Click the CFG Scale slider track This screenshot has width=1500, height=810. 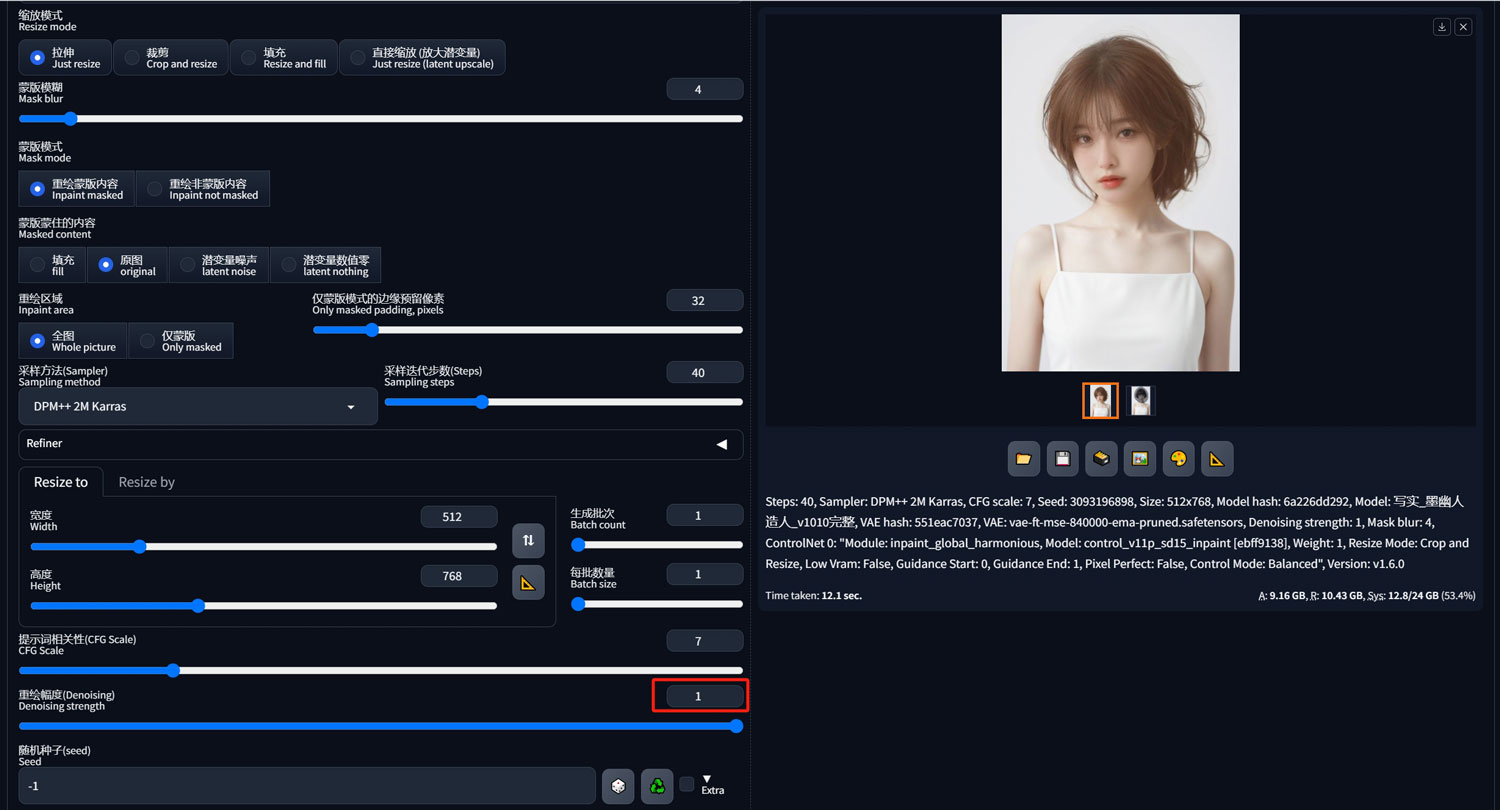pyautogui.click(x=380, y=670)
